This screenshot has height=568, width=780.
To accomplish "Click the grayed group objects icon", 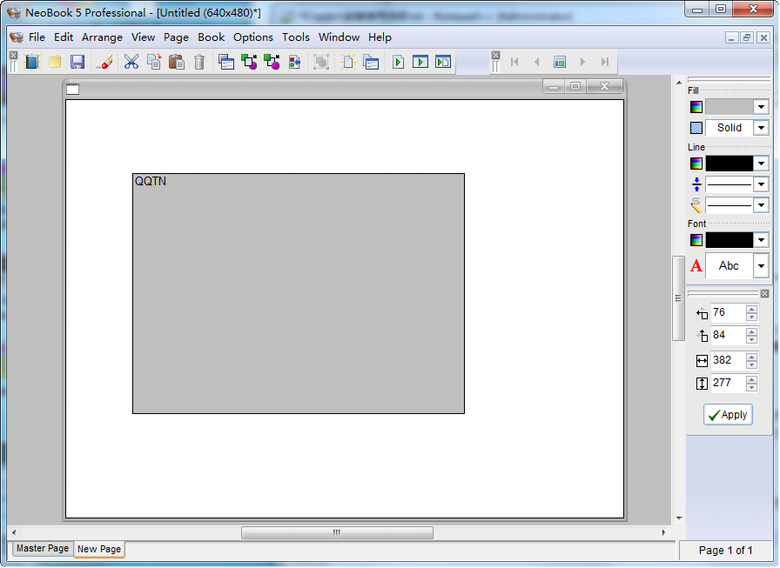I will coord(321,62).
